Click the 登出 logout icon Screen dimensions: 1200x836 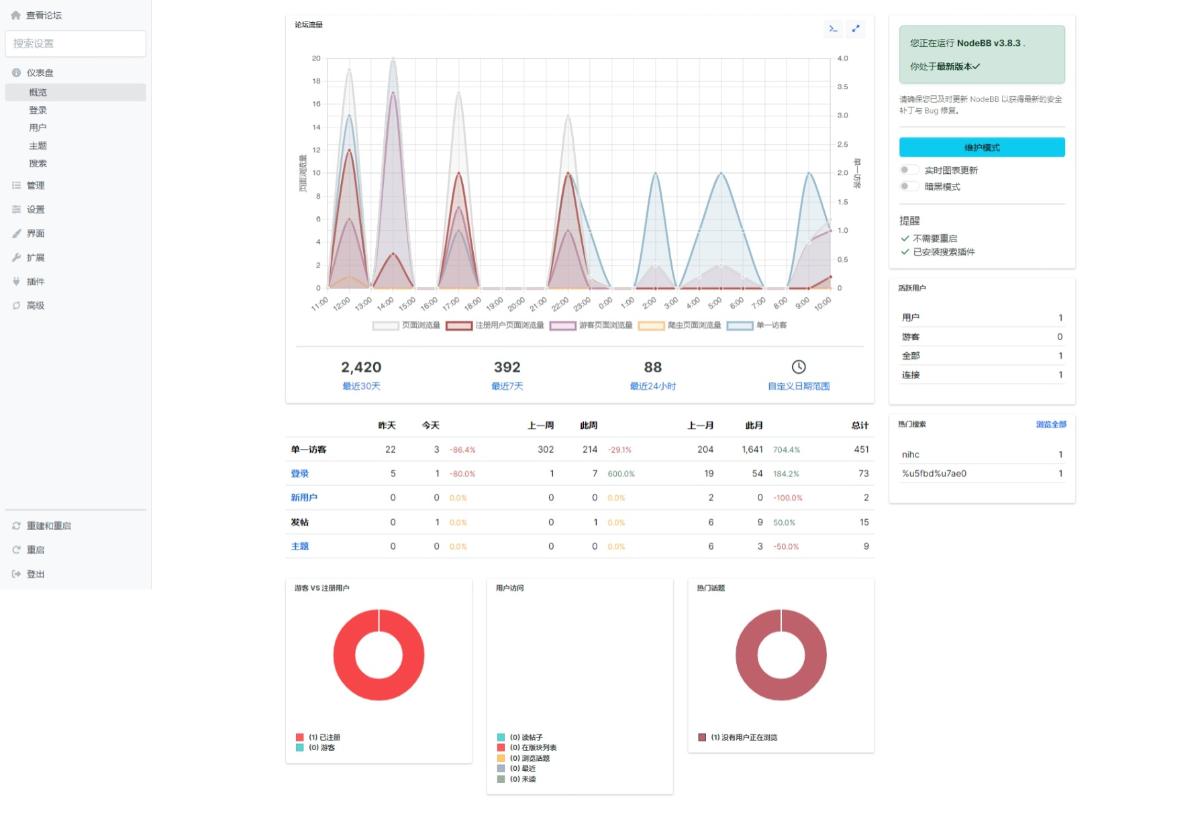pos(16,574)
